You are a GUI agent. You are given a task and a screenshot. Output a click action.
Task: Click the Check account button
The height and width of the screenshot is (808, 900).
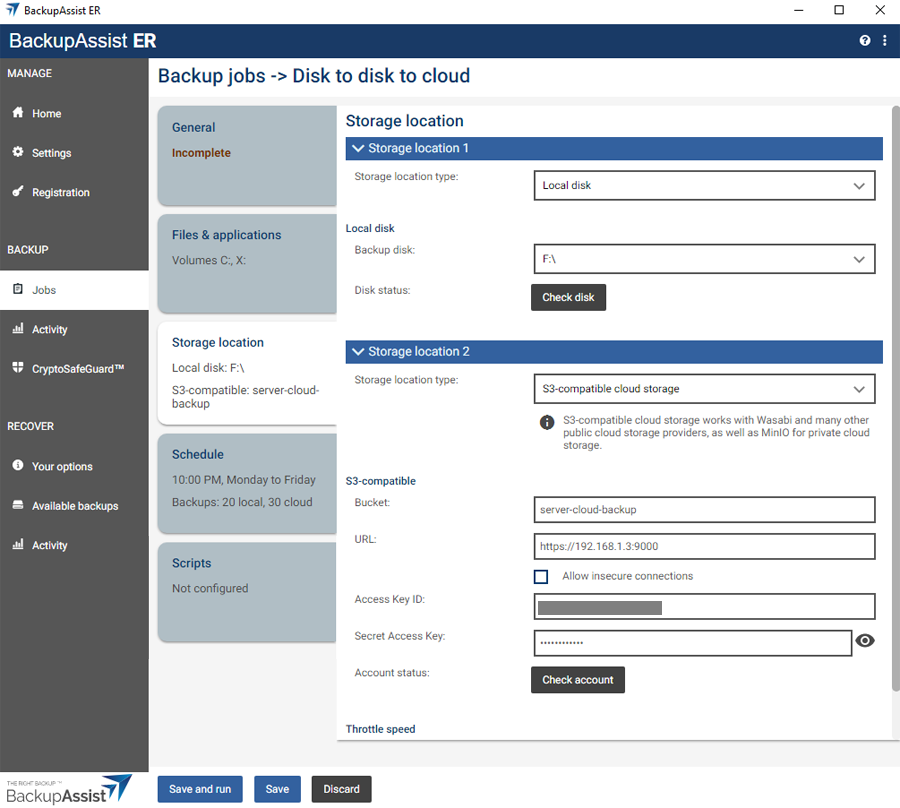(x=577, y=679)
